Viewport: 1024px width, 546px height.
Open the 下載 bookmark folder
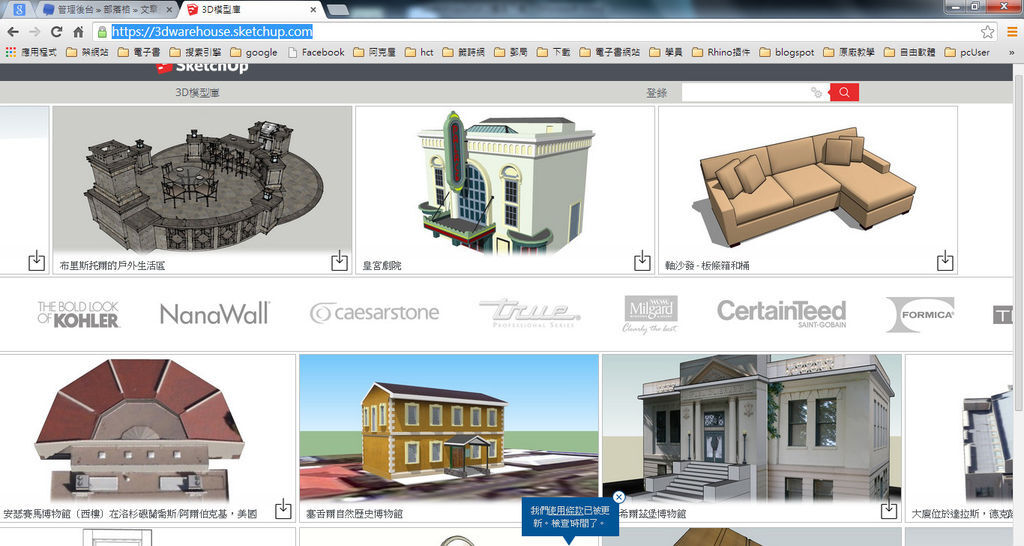pyautogui.click(x=553, y=52)
